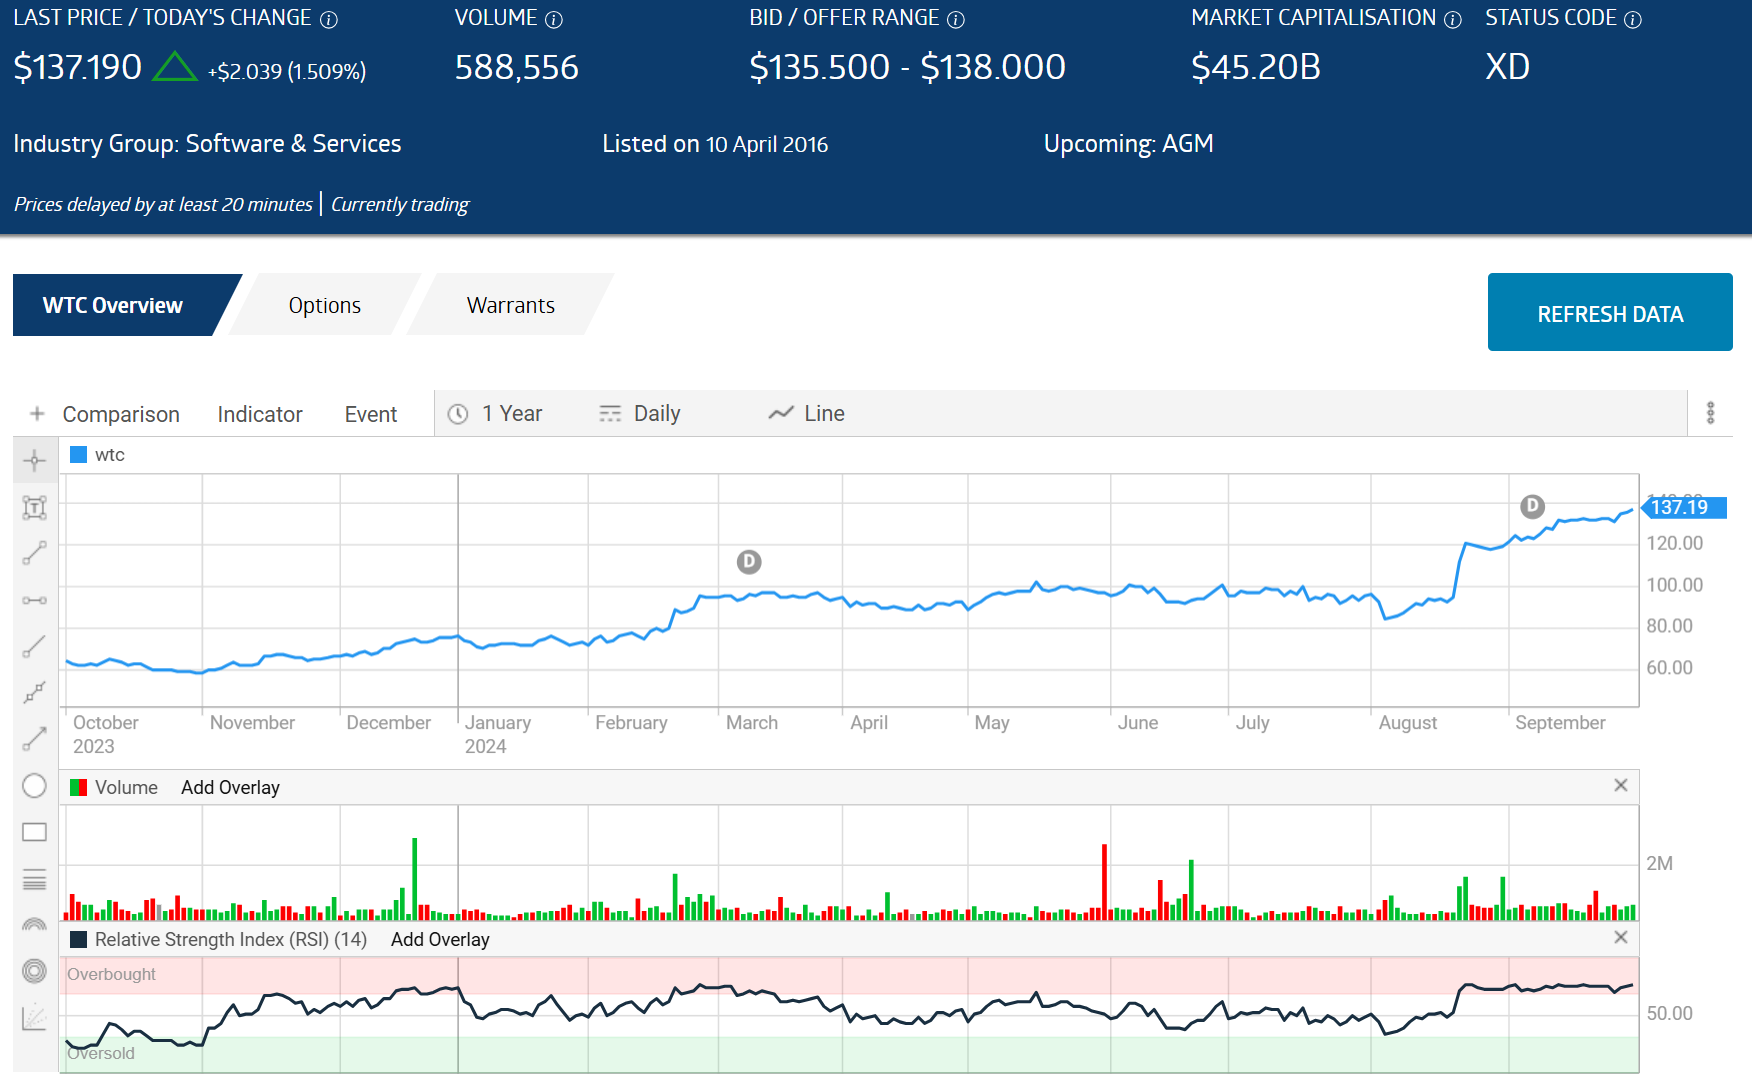Choose the concentric circles tool
The height and width of the screenshot is (1074, 1752).
(35, 971)
